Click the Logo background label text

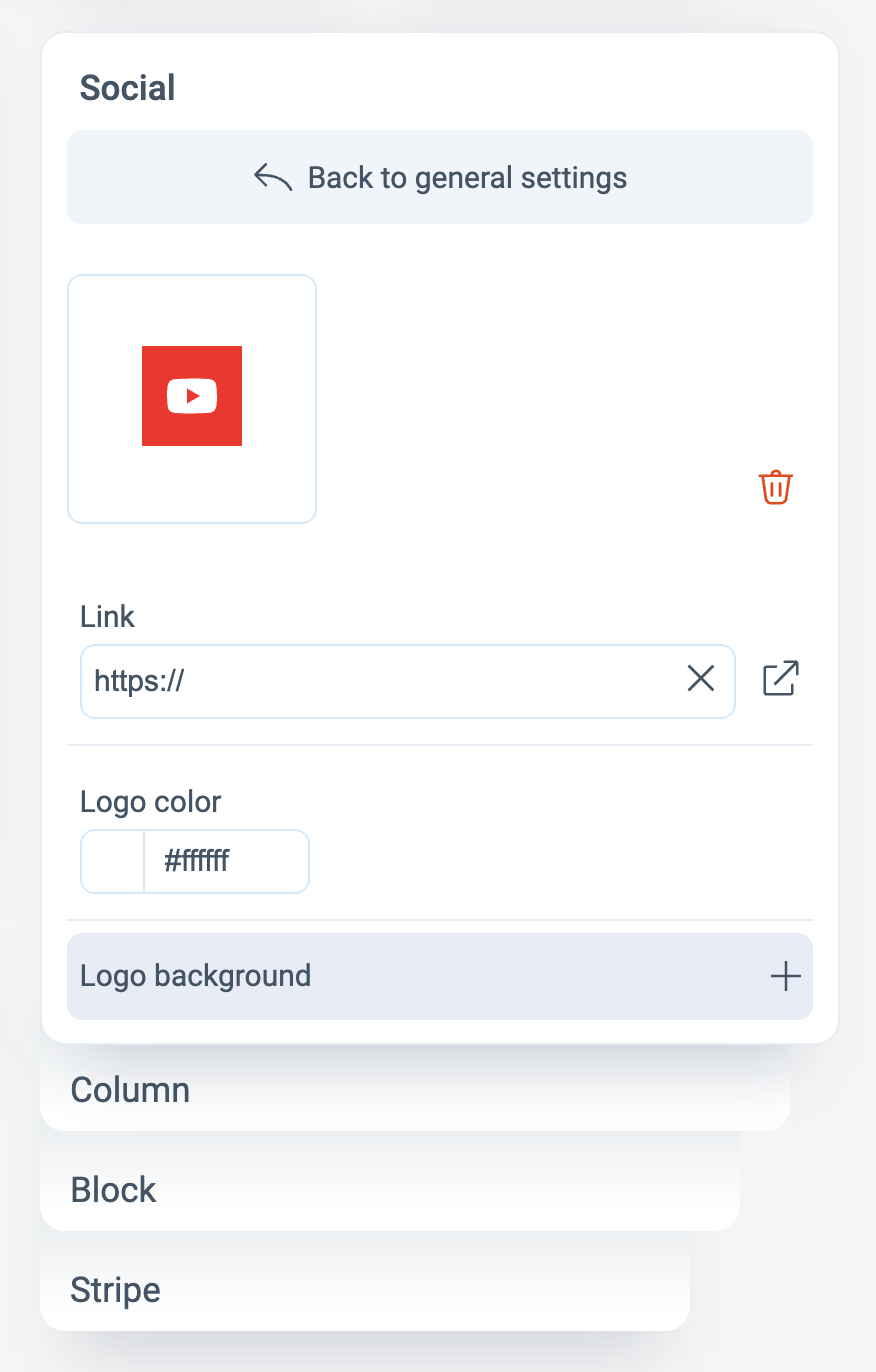pos(196,976)
